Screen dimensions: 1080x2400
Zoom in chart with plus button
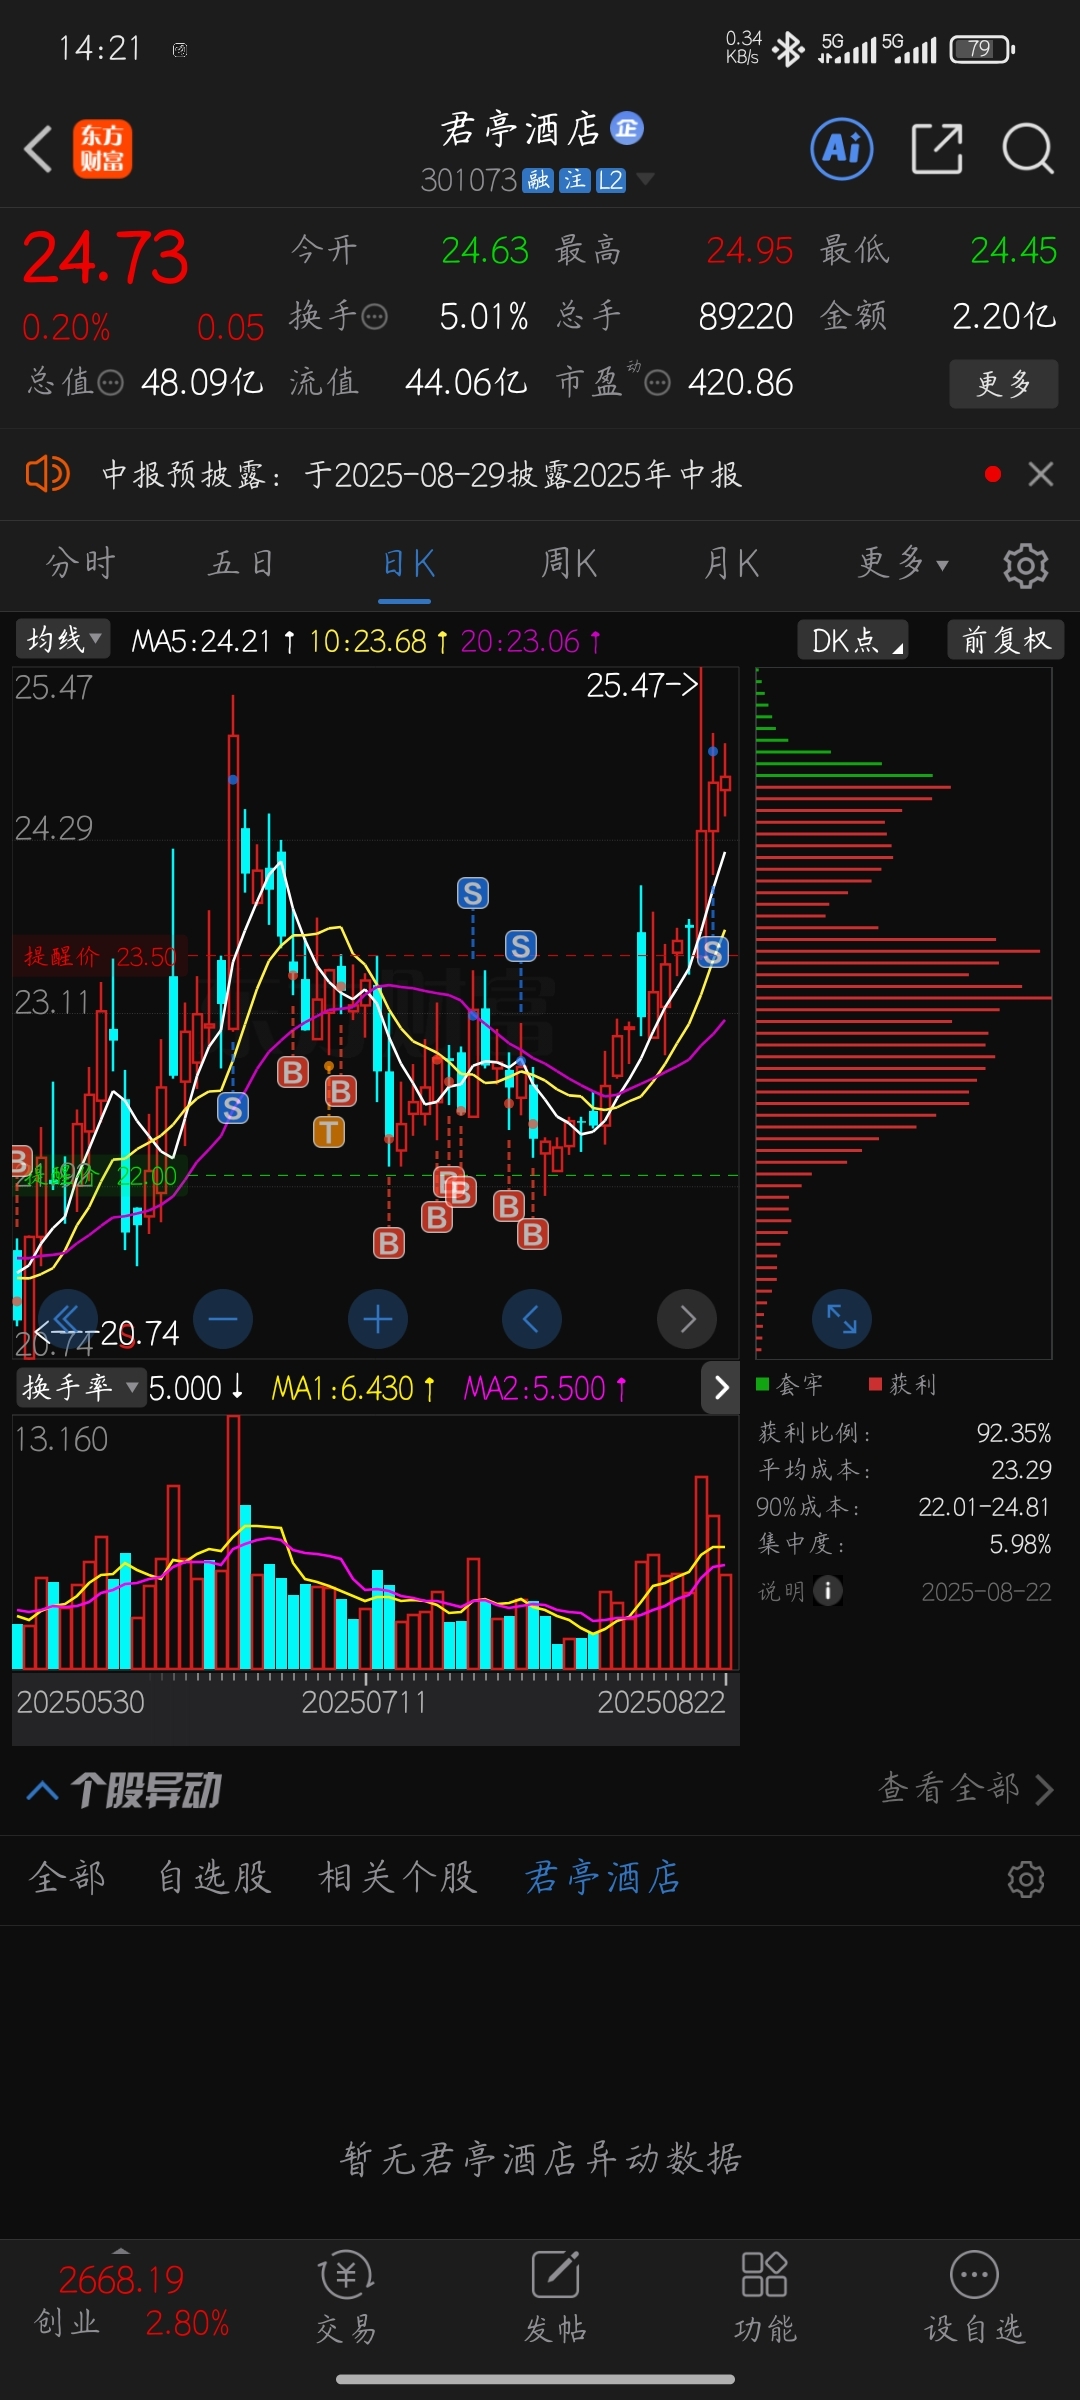tap(377, 1319)
